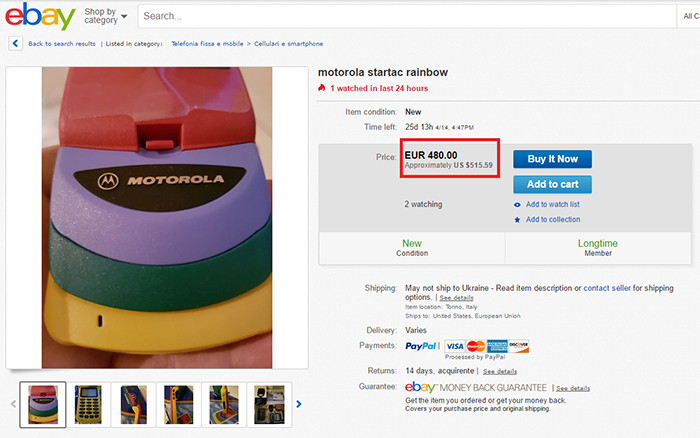Click the back arrow icon beside search results
The width and height of the screenshot is (700, 438).
[x=15, y=43]
